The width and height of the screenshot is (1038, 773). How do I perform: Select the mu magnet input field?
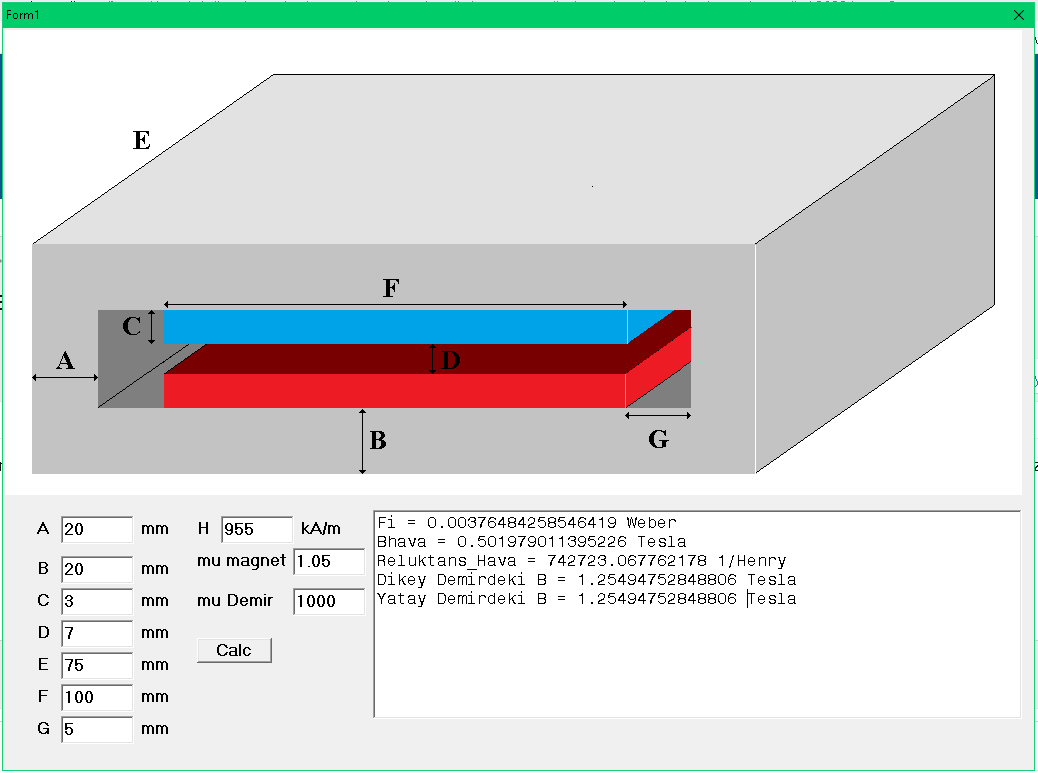329,562
